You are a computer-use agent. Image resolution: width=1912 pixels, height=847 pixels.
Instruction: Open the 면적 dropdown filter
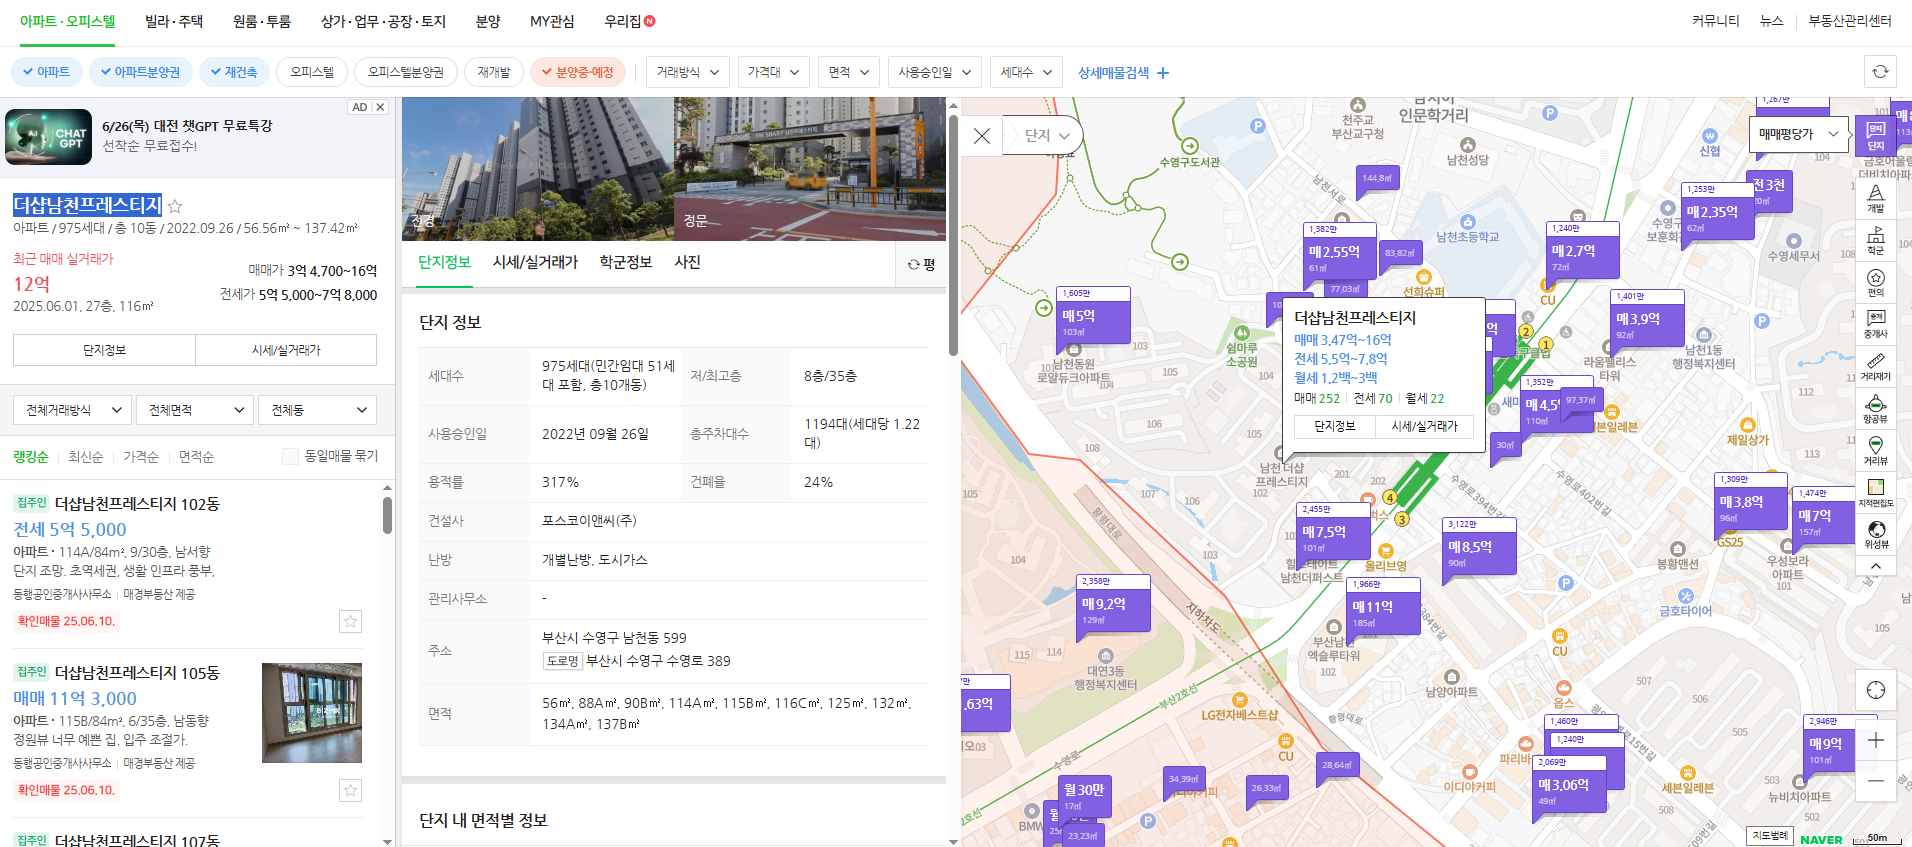click(x=849, y=72)
